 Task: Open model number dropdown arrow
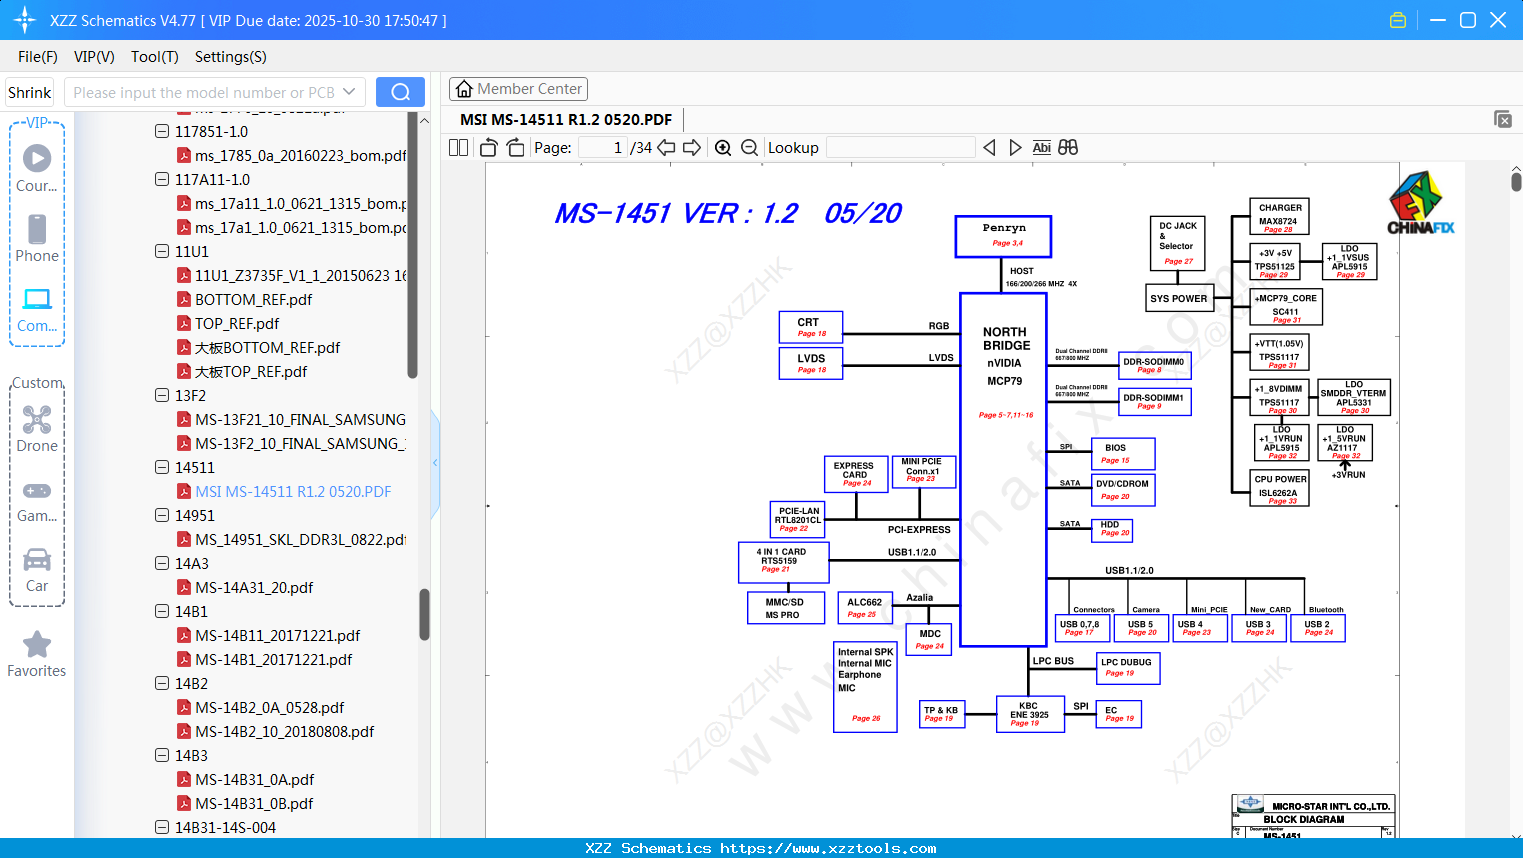tap(349, 92)
